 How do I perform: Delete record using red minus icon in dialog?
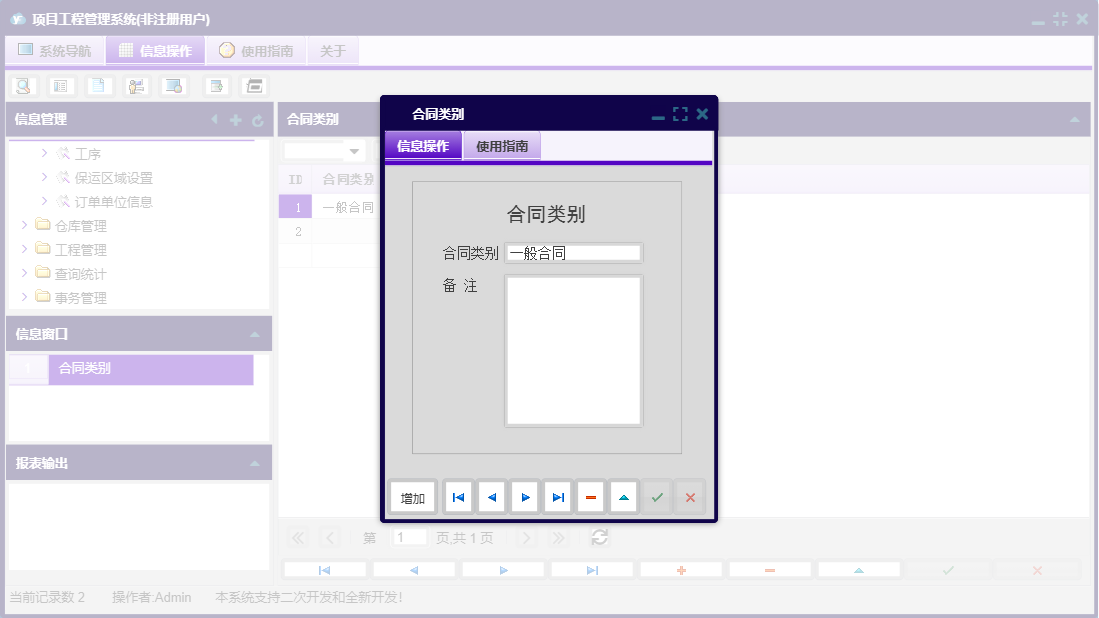590,496
